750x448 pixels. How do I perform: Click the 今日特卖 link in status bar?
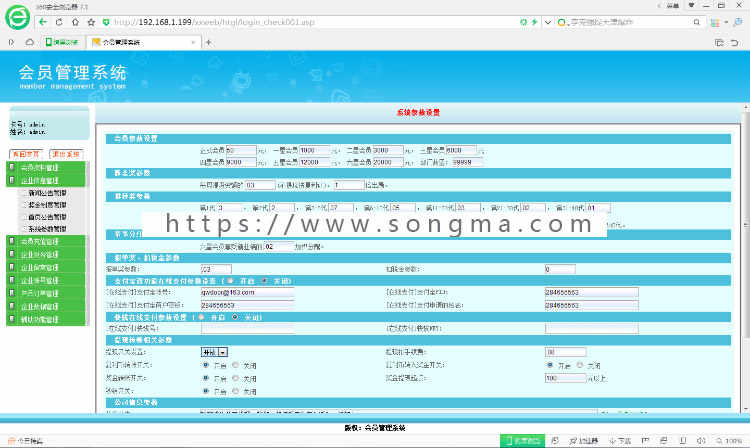point(26,441)
